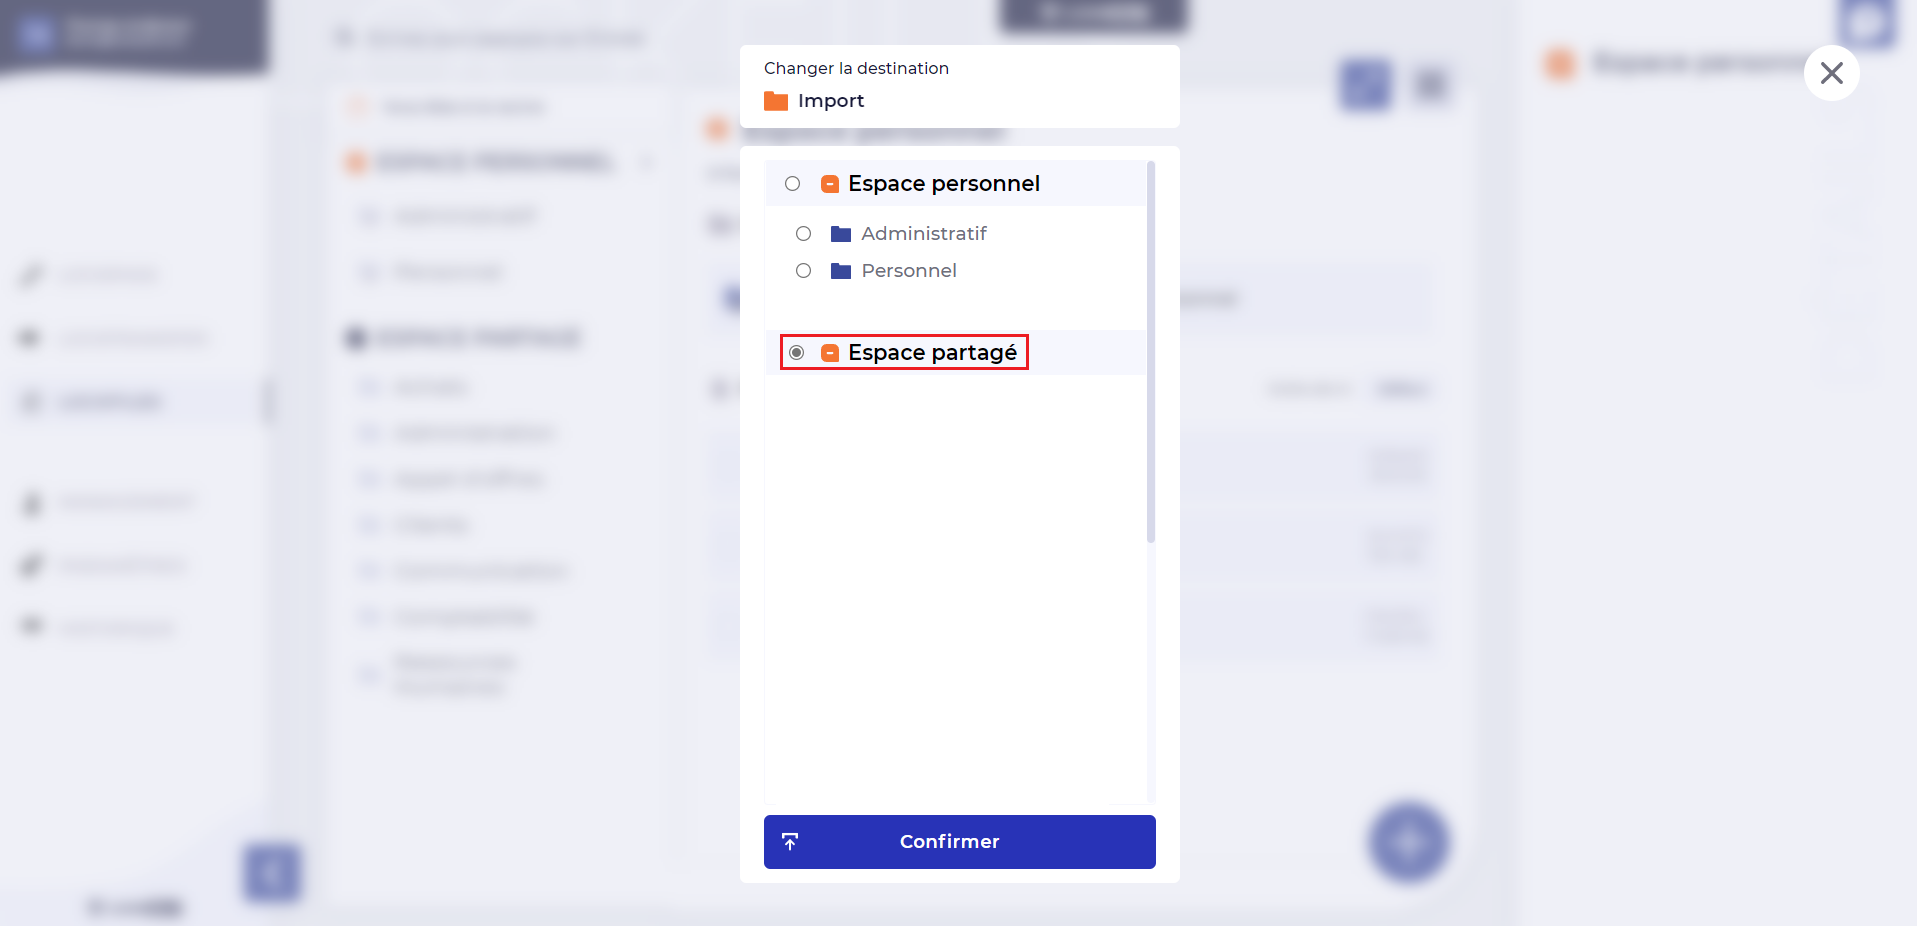1917x926 pixels.
Task: Select the Administratif radio button
Action: click(803, 234)
